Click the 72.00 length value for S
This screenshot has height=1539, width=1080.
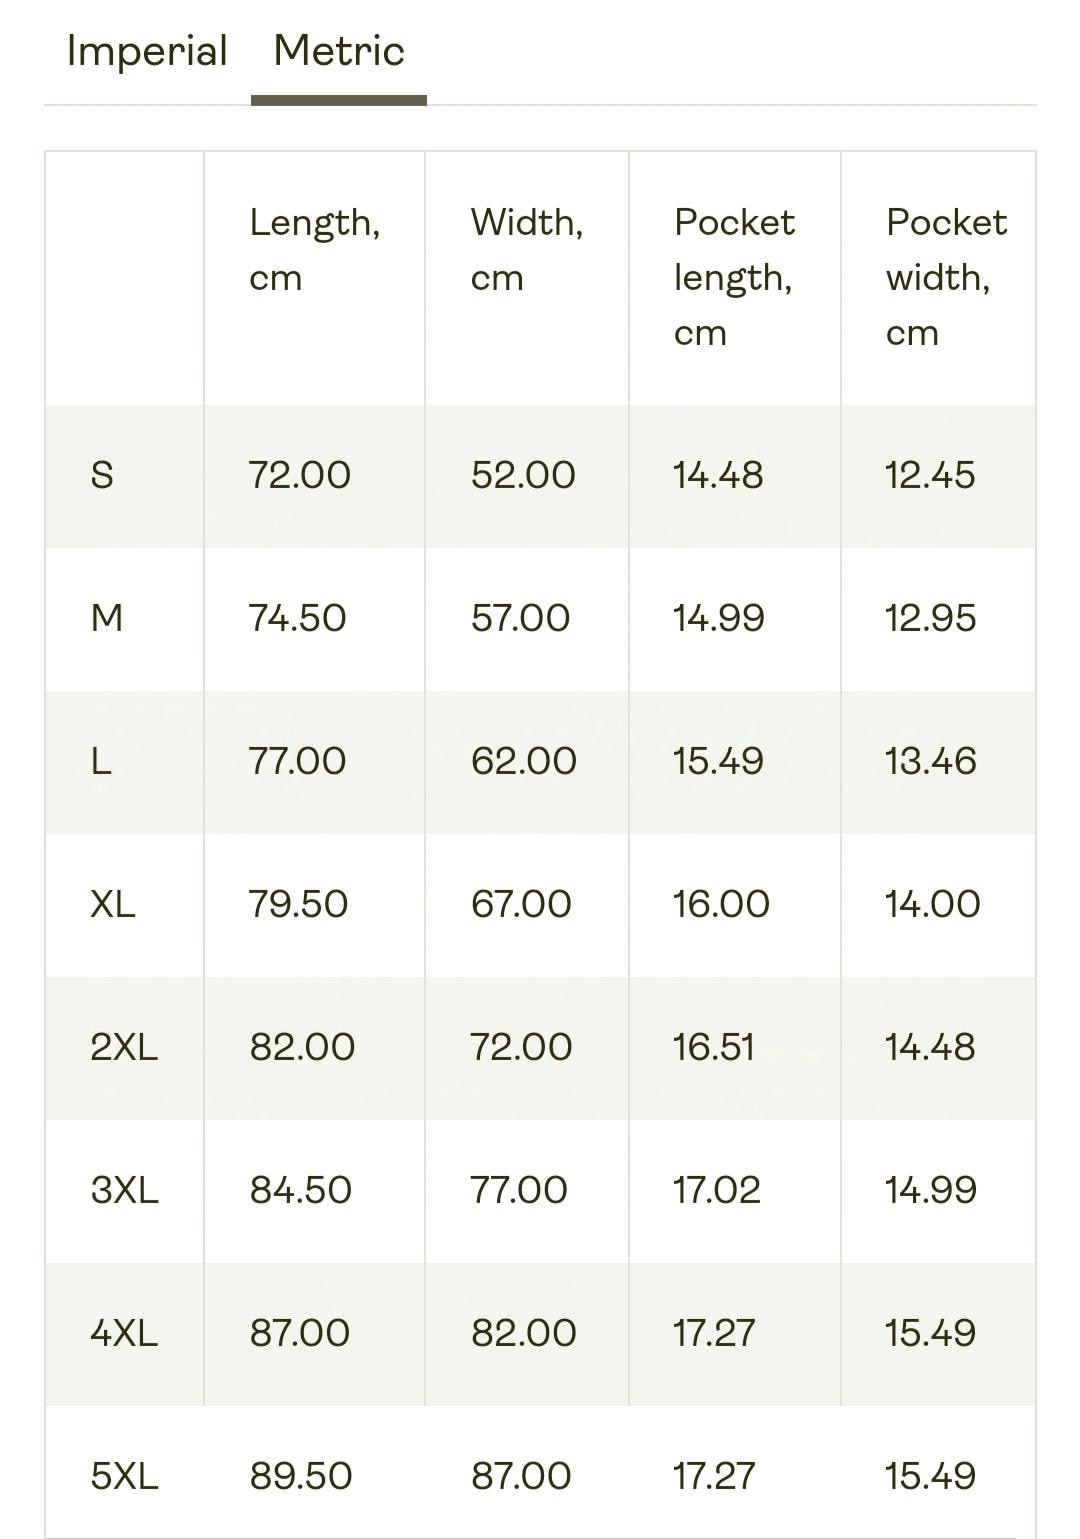click(x=300, y=475)
